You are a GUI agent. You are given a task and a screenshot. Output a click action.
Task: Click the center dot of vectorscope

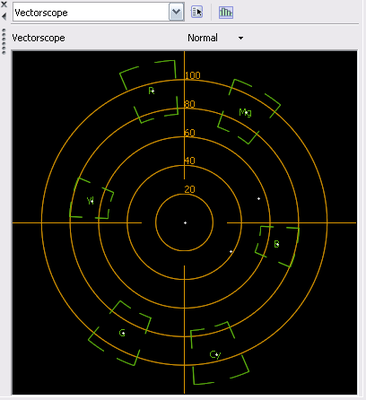pyautogui.click(x=185, y=223)
